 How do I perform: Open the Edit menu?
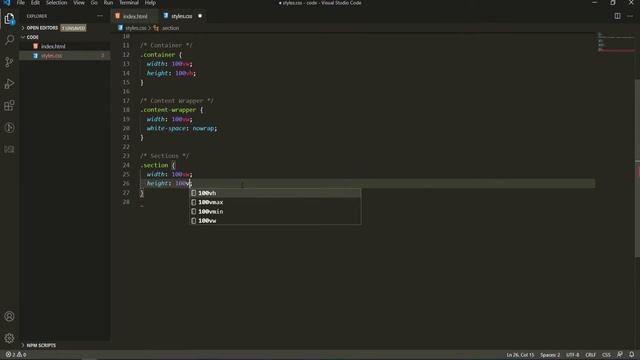tap(36, 3)
